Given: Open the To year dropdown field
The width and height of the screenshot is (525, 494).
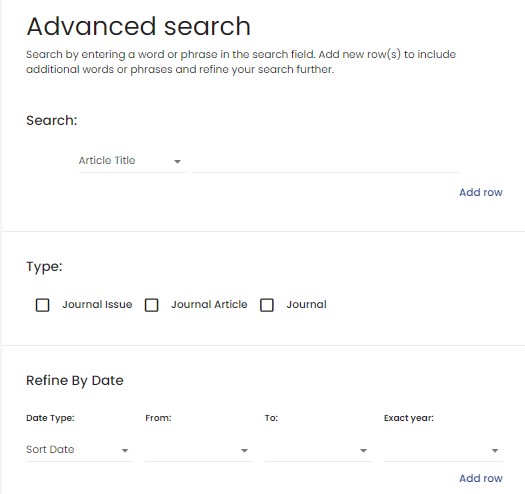Looking at the screenshot, I should tap(318, 450).
